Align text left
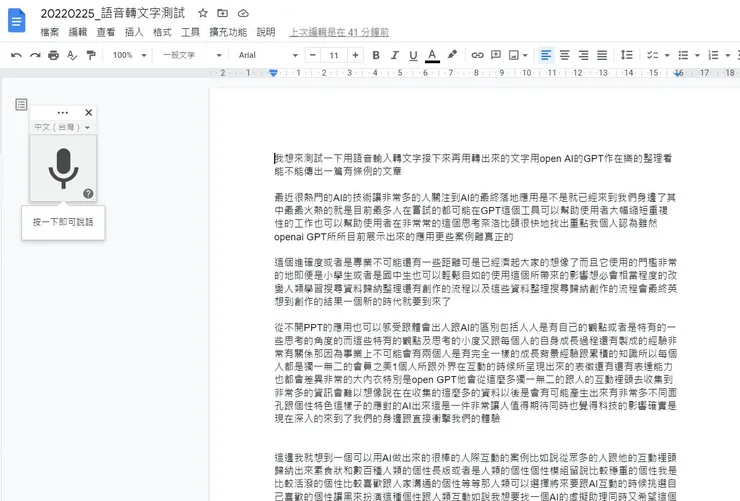Screen dimensions: 740x501 546,55
